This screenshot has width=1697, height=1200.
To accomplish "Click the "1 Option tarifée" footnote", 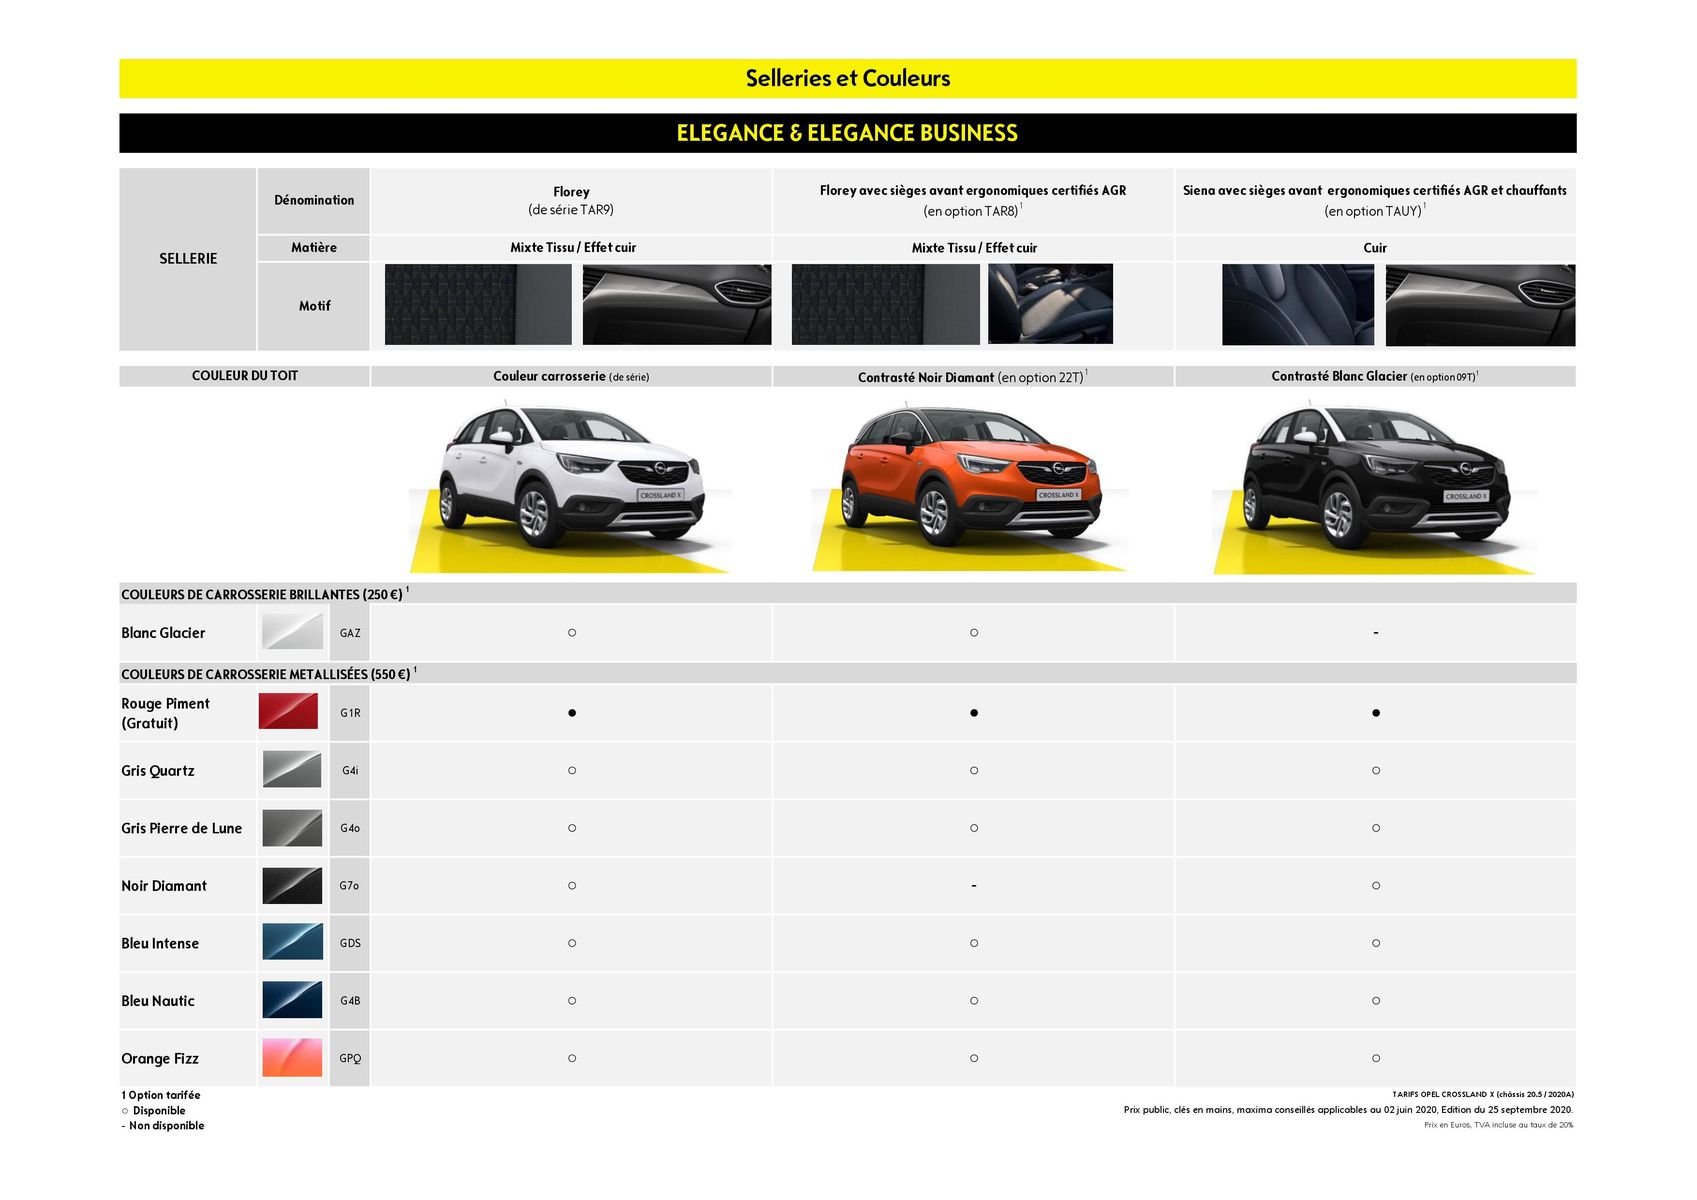I will (x=161, y=1095).
